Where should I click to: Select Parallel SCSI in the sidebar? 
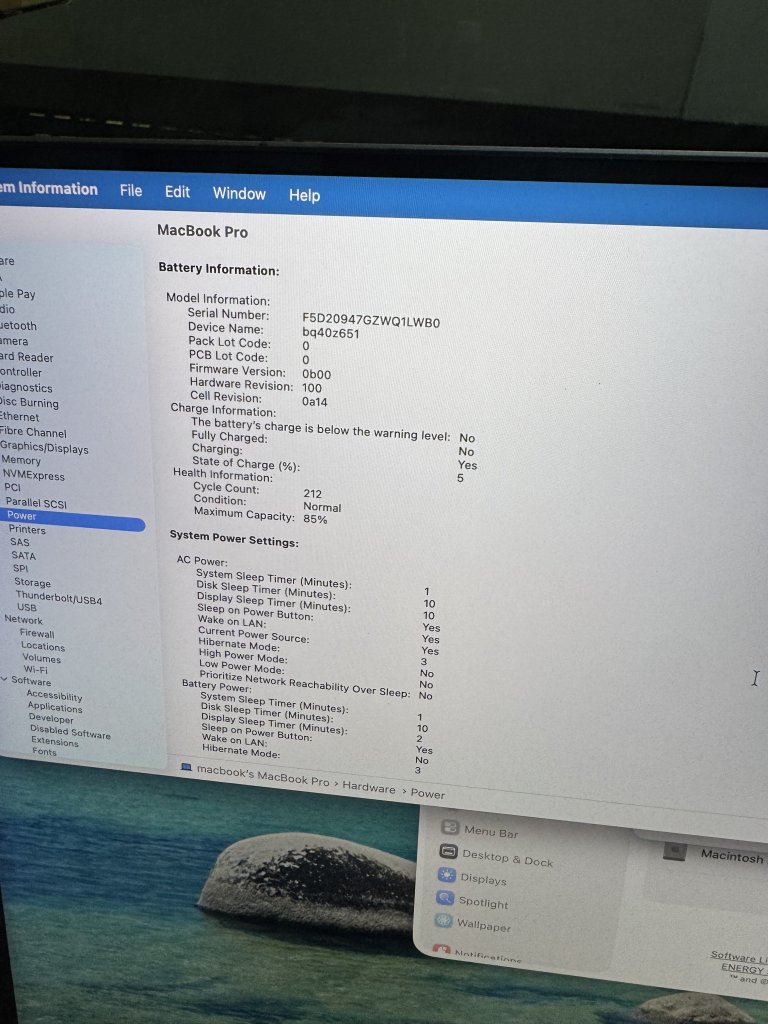point(36,502)
